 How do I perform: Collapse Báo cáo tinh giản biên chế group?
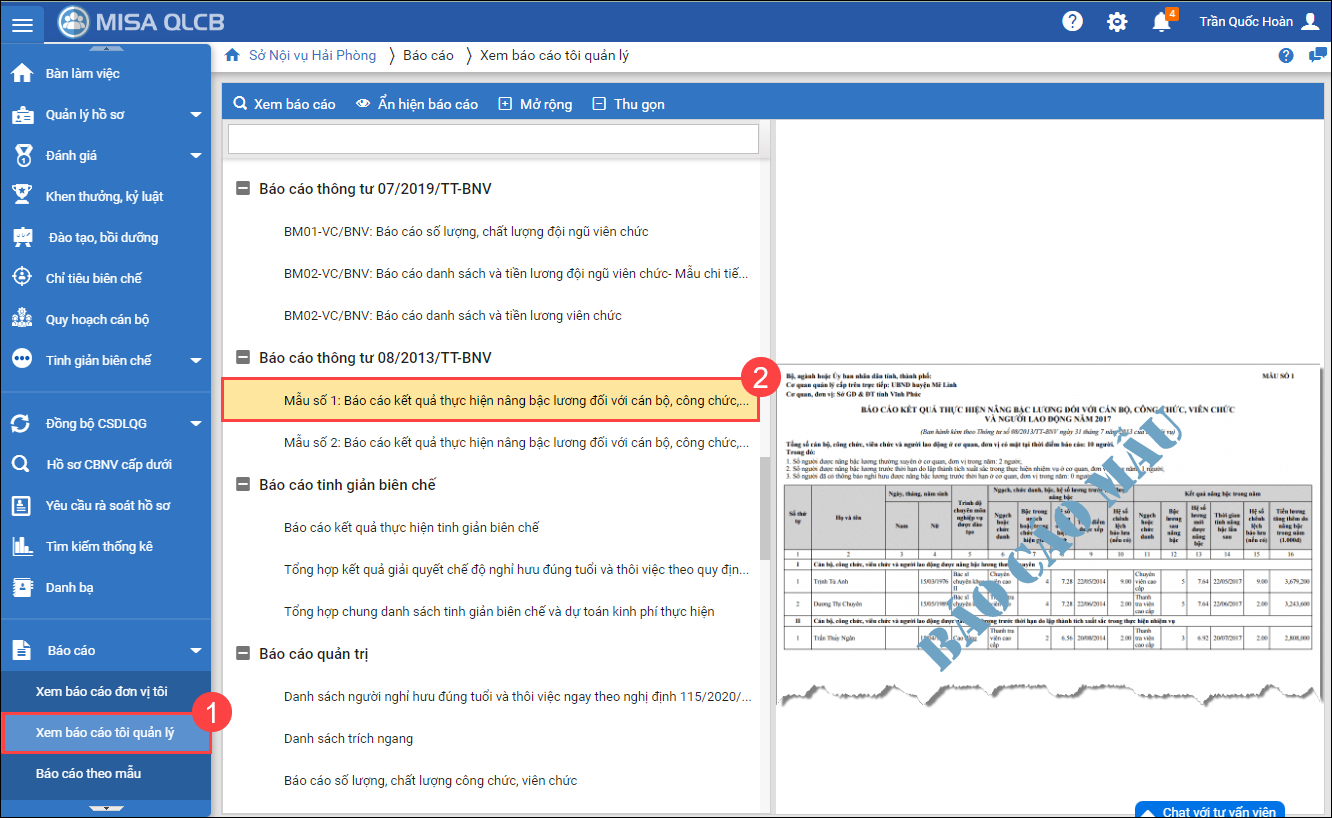tap(243, 485)
